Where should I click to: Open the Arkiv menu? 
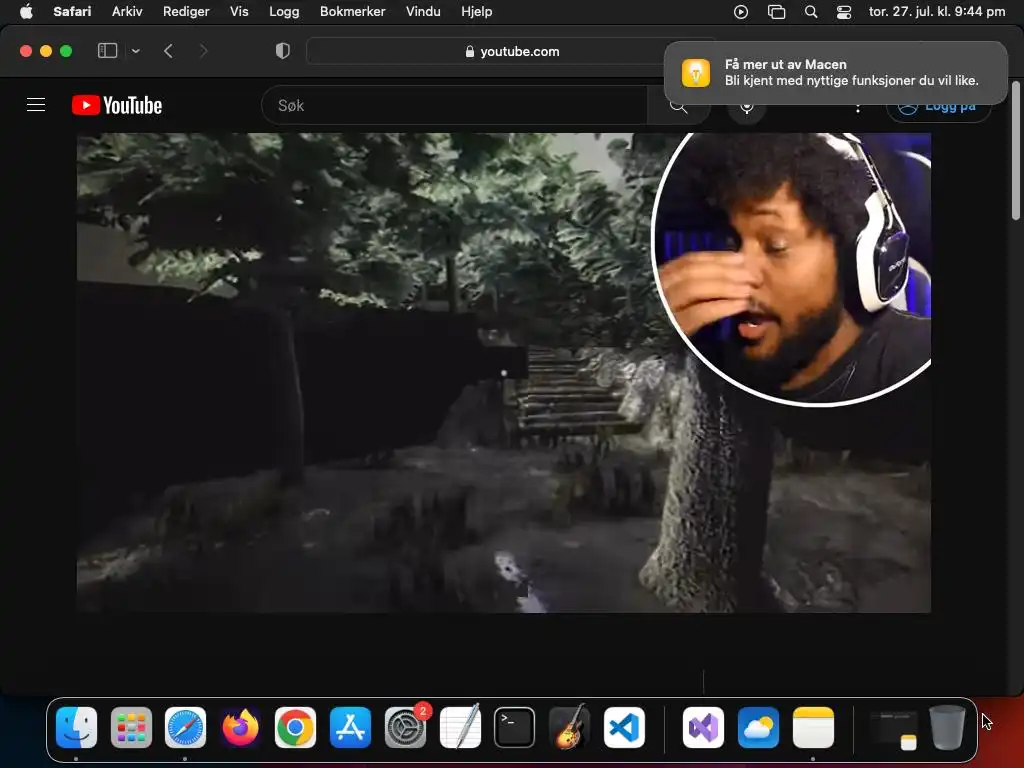pos(127,12)
